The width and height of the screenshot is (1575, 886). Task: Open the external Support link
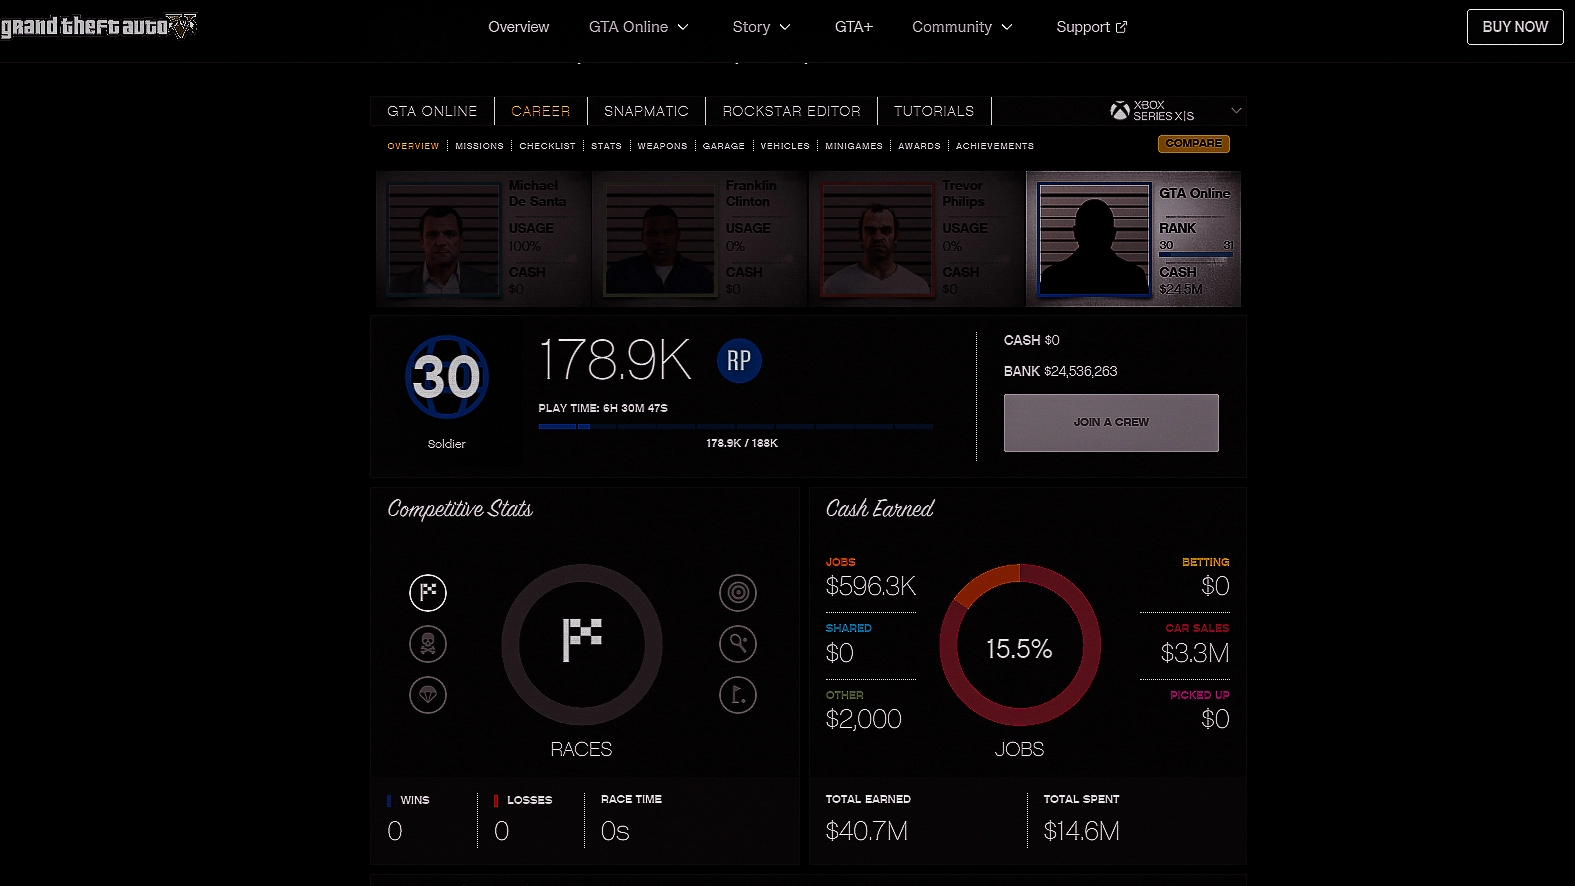[x=1091, y=27]
